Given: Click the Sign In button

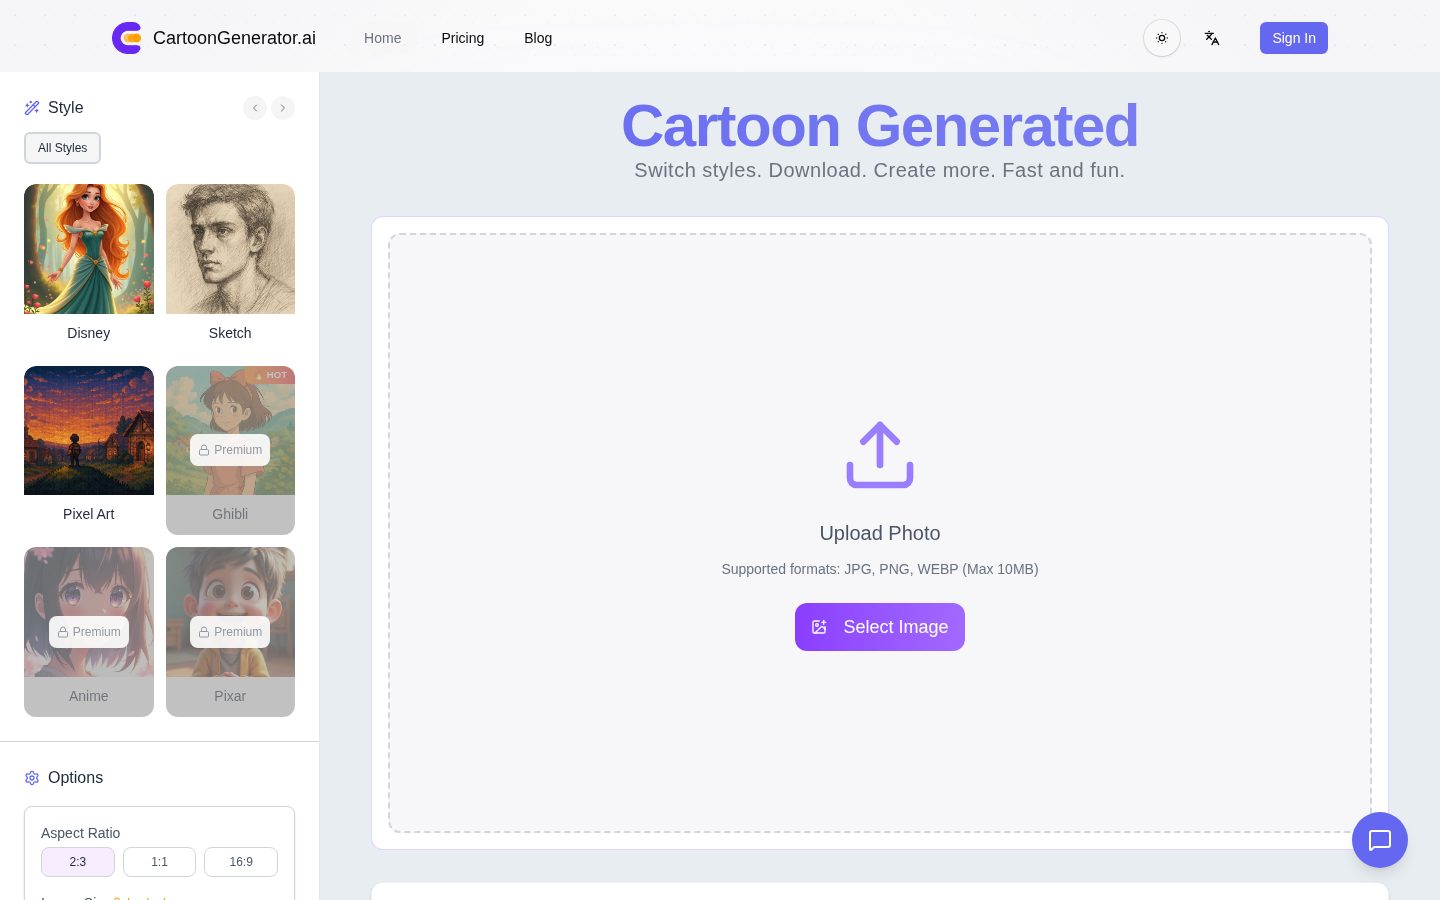Looking at the screenshot, I should [1294, 38].
